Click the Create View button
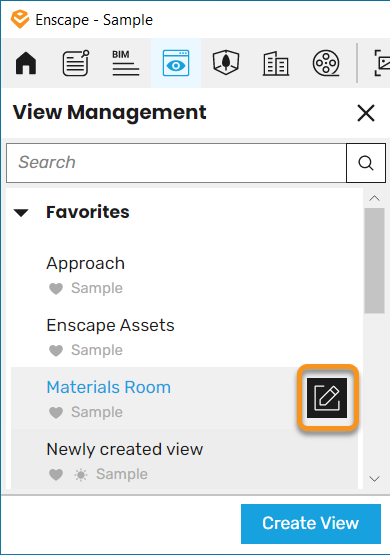The height and width of the screenshot is (555, 390). click(311, 523)
